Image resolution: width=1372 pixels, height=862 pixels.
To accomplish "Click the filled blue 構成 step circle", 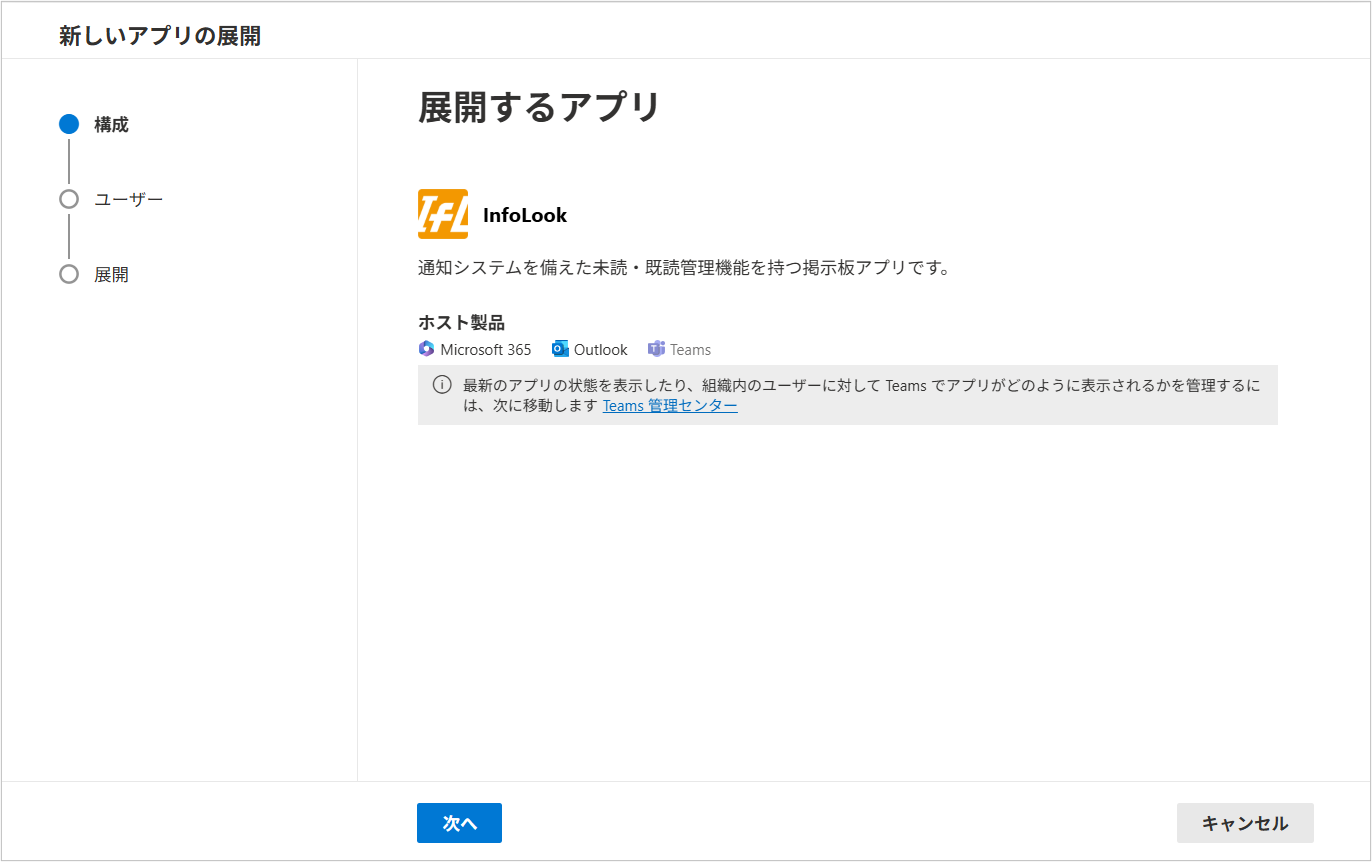I will (69, 125).
